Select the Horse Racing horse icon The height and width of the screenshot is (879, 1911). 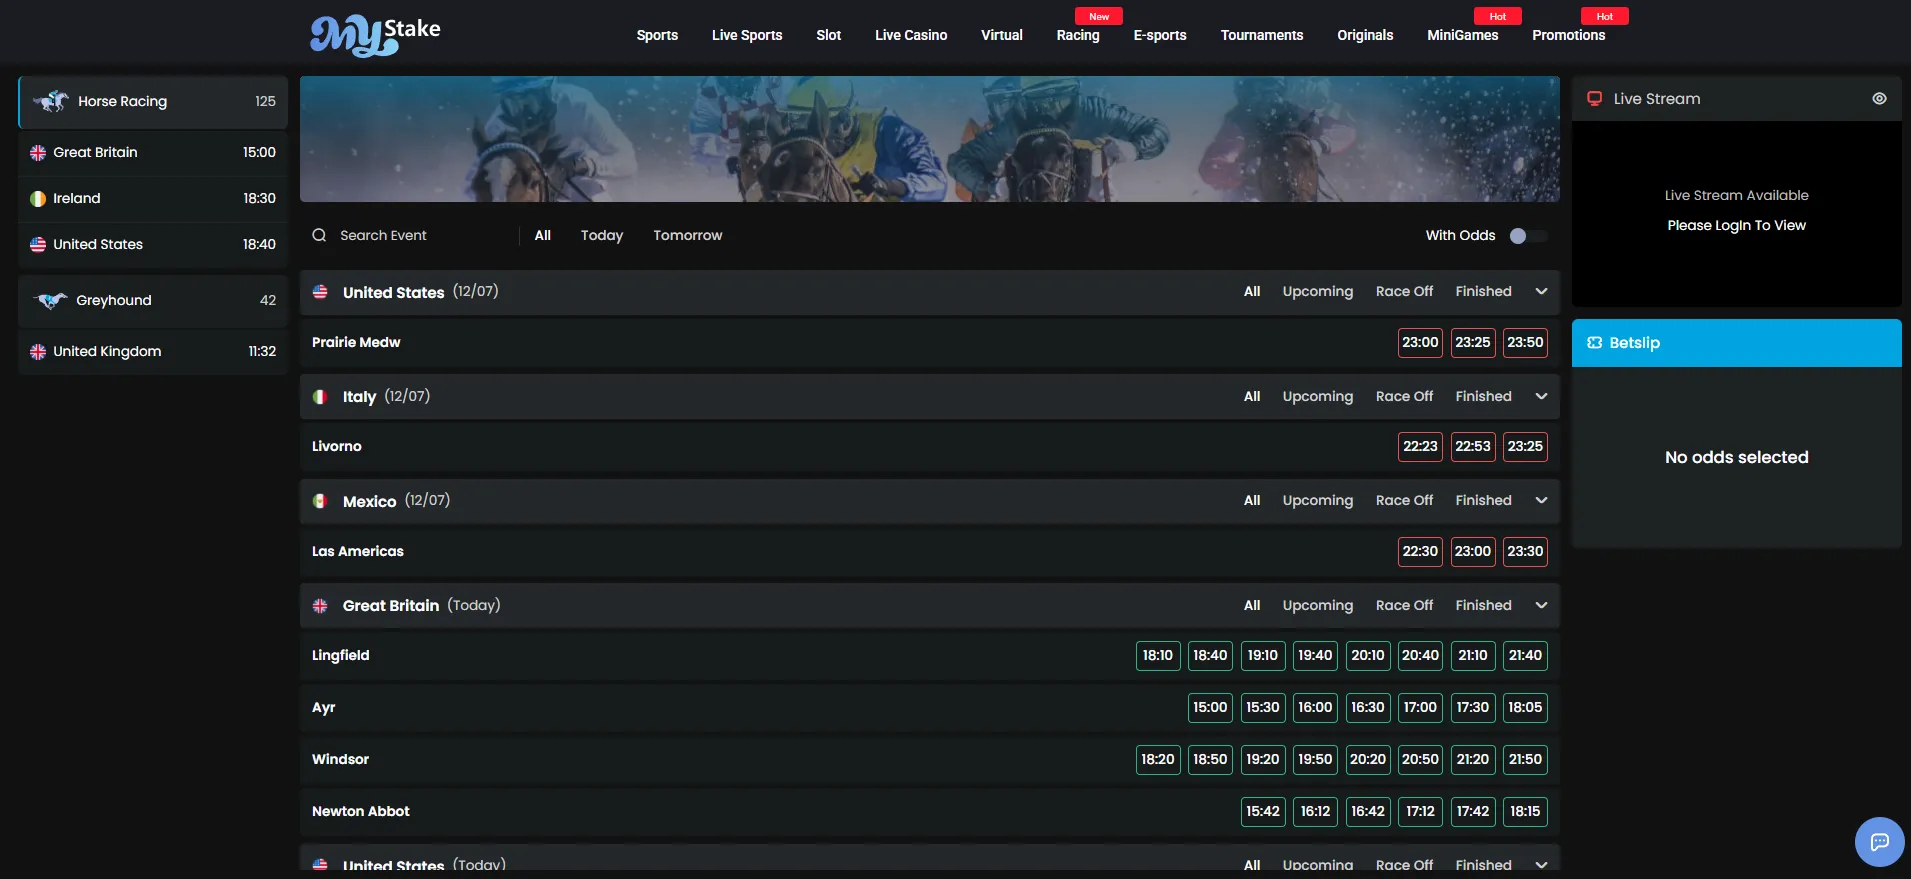click(50, 101)
